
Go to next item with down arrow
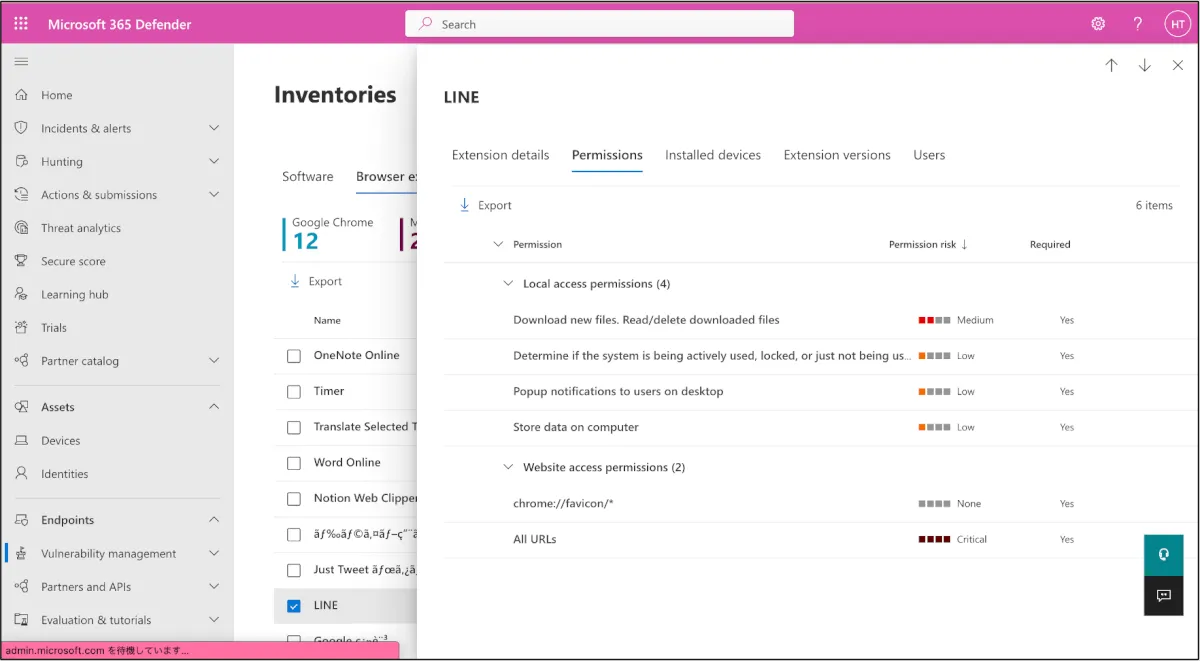point(1144,65)
